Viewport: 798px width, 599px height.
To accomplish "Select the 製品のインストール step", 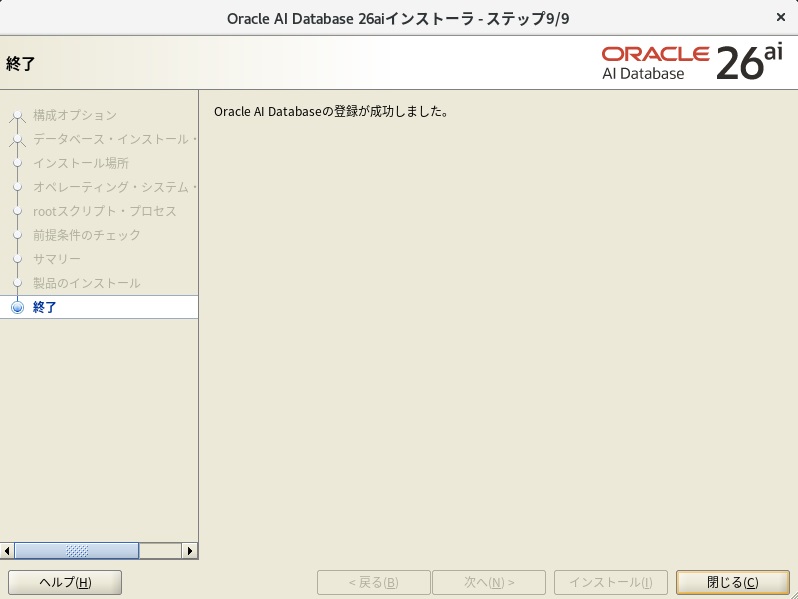I will tap(87, 283).
